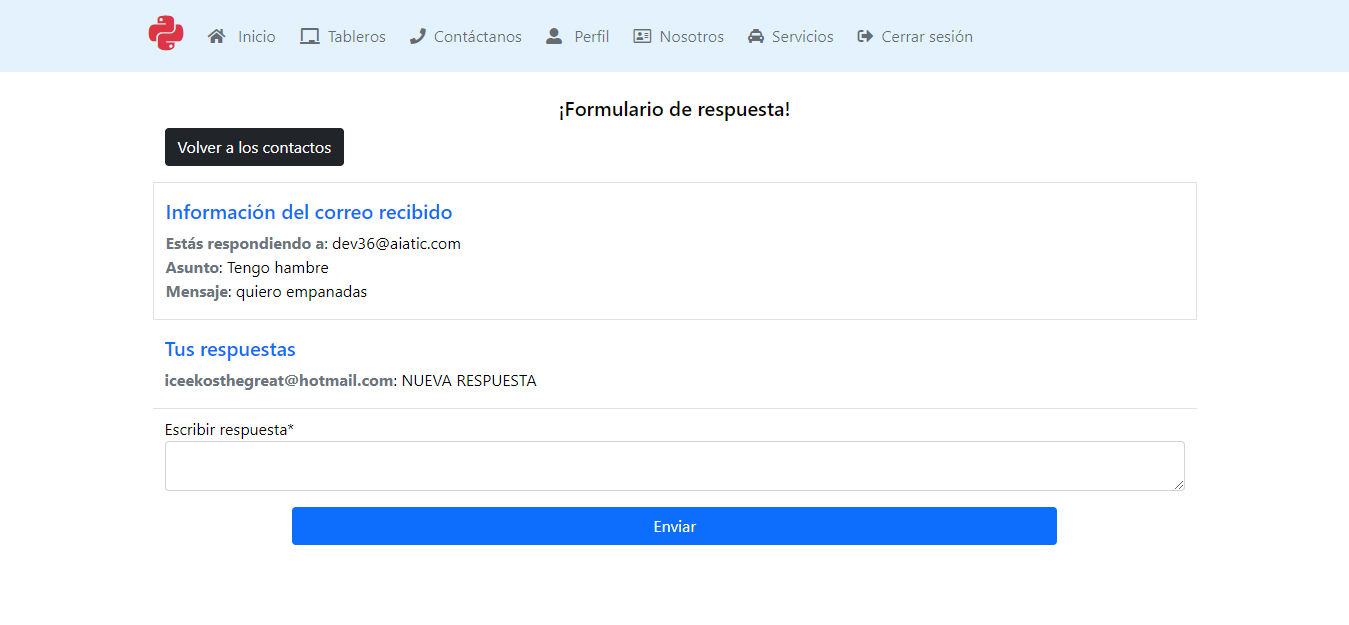Log out via Cerrar sesión

point(927,36)
